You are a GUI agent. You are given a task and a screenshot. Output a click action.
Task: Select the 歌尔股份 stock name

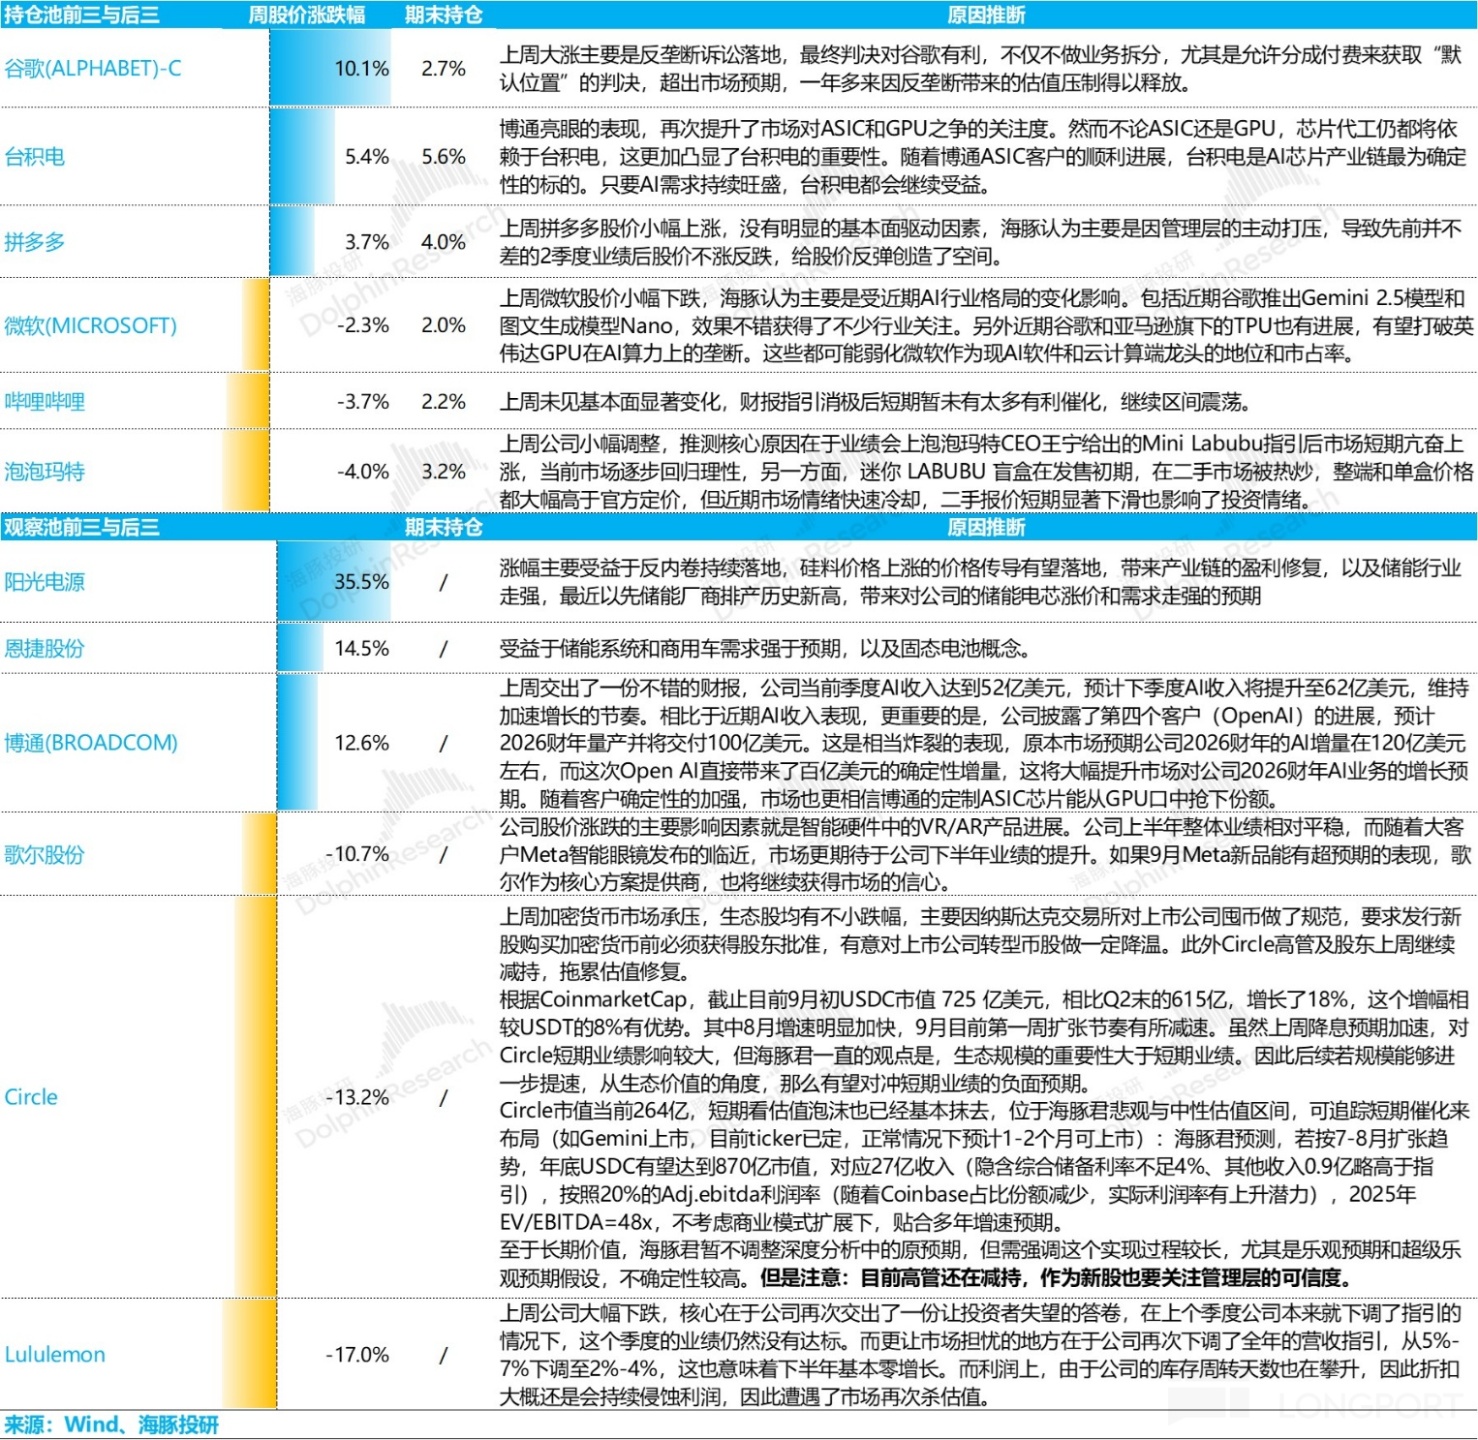(x=45, y=855)
